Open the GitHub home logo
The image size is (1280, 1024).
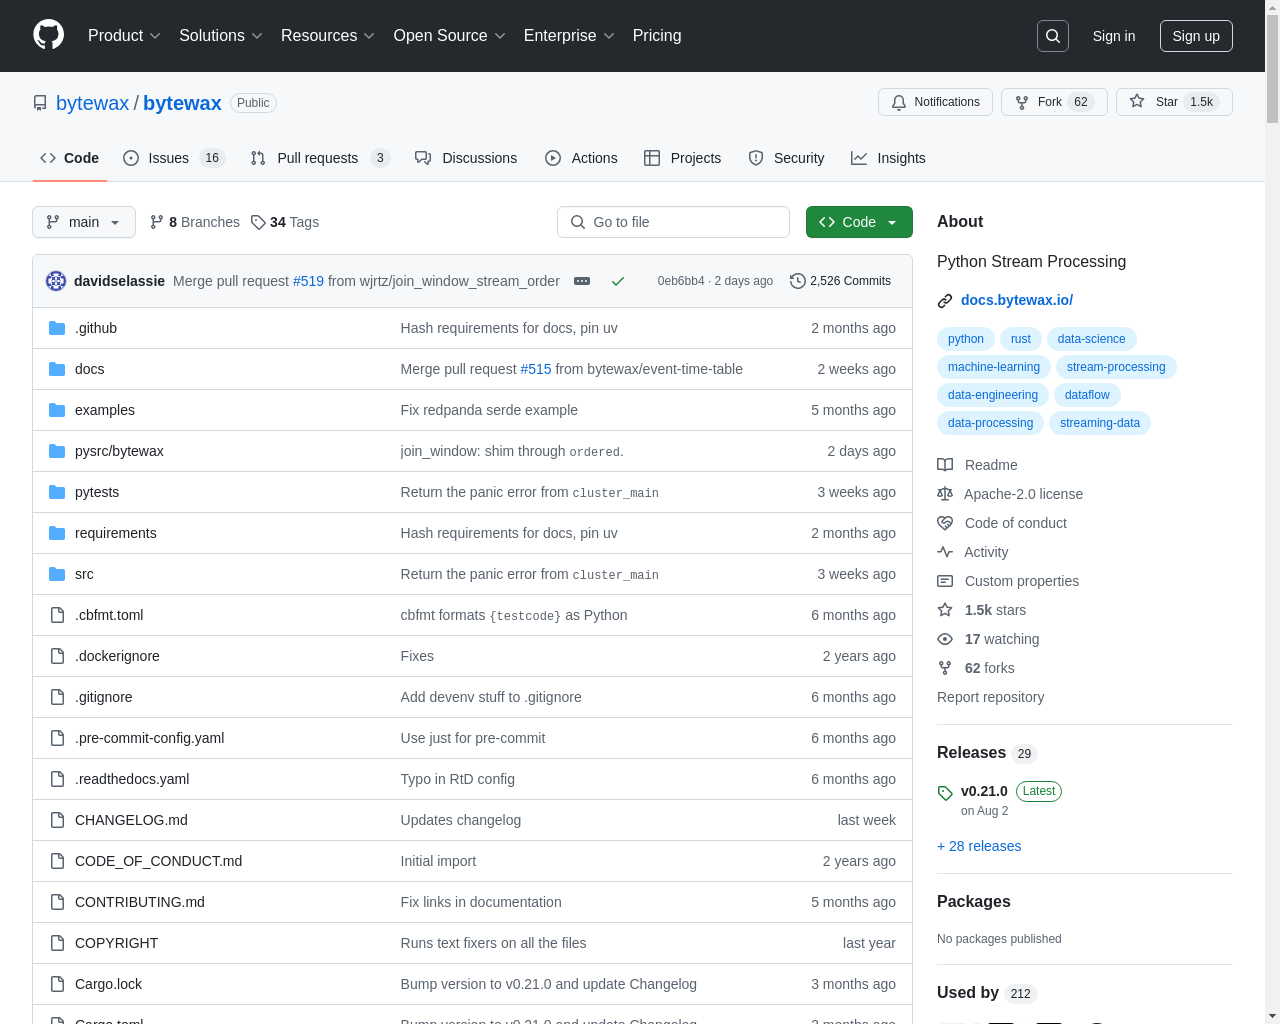pyautogui.click(x=48, y=35)
